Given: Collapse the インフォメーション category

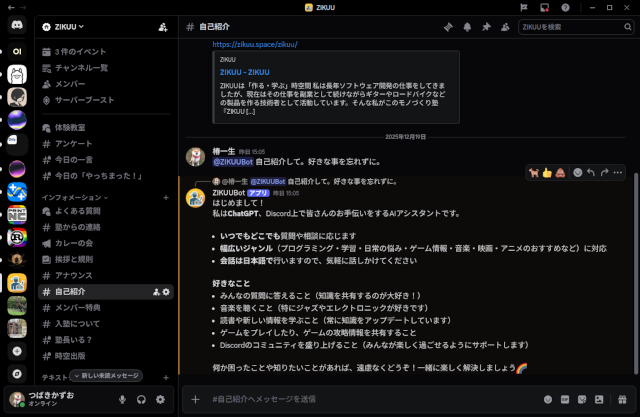Looking at the screenshot, I should pos(75,197).
